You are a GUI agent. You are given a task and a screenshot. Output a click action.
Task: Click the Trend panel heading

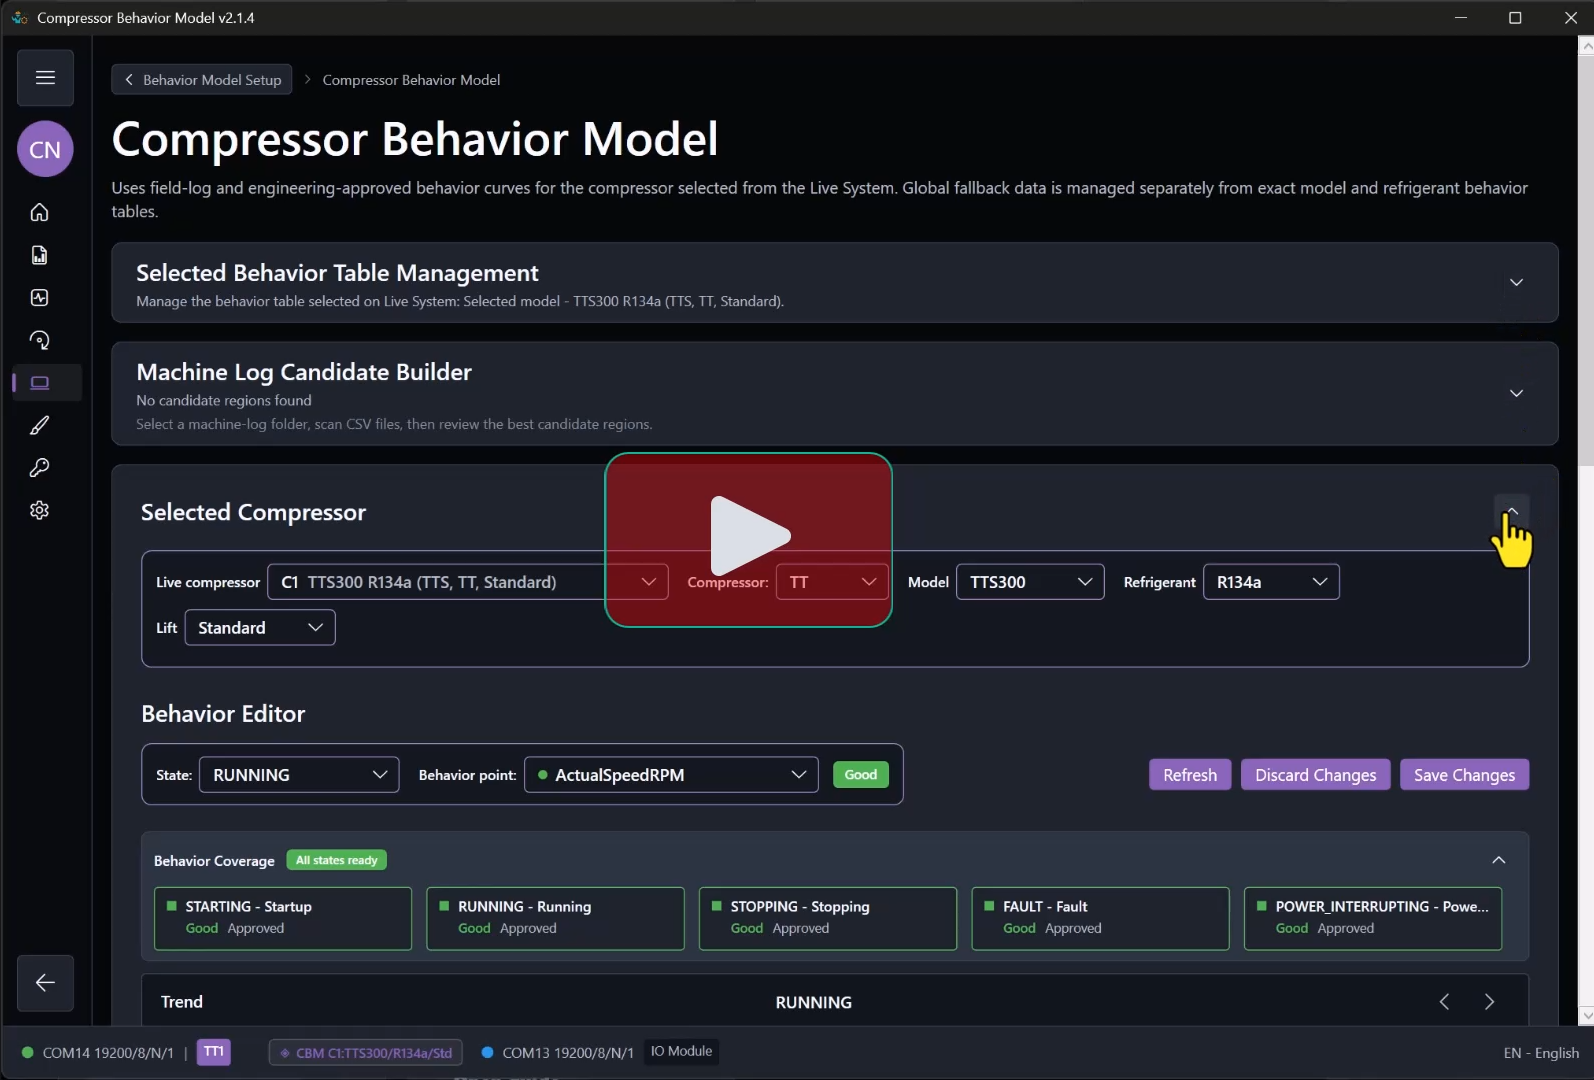[x=182, y=1002]
